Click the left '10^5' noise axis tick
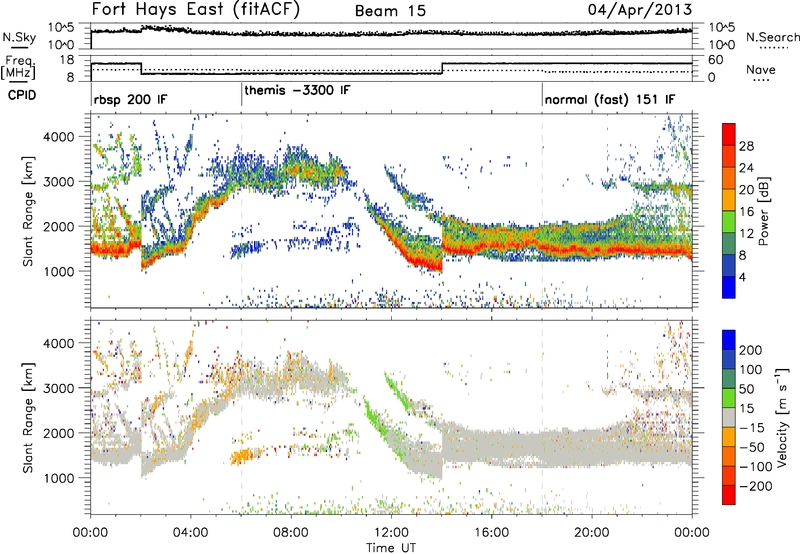This screenshot has height=554, width=800. click(61, 28)
